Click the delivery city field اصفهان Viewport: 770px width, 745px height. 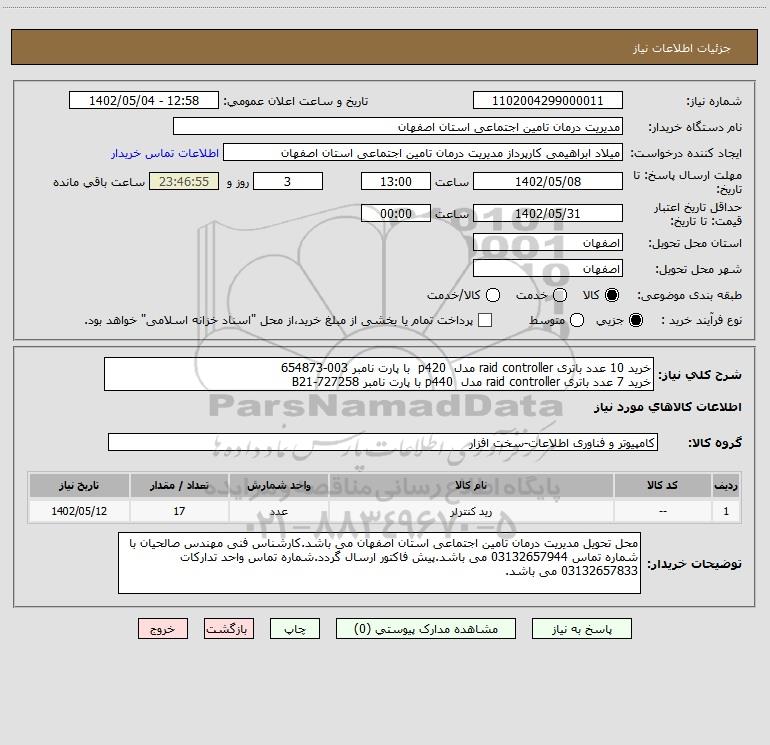pyautogui.click(x=548, y=269)
